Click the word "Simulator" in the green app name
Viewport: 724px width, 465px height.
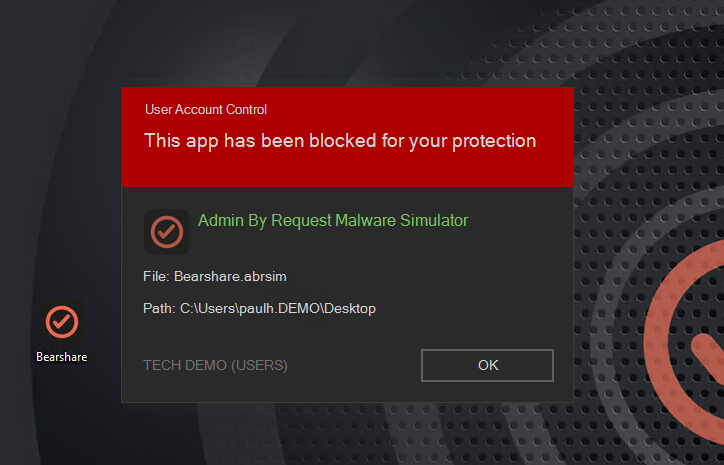(x=434, y=220)
